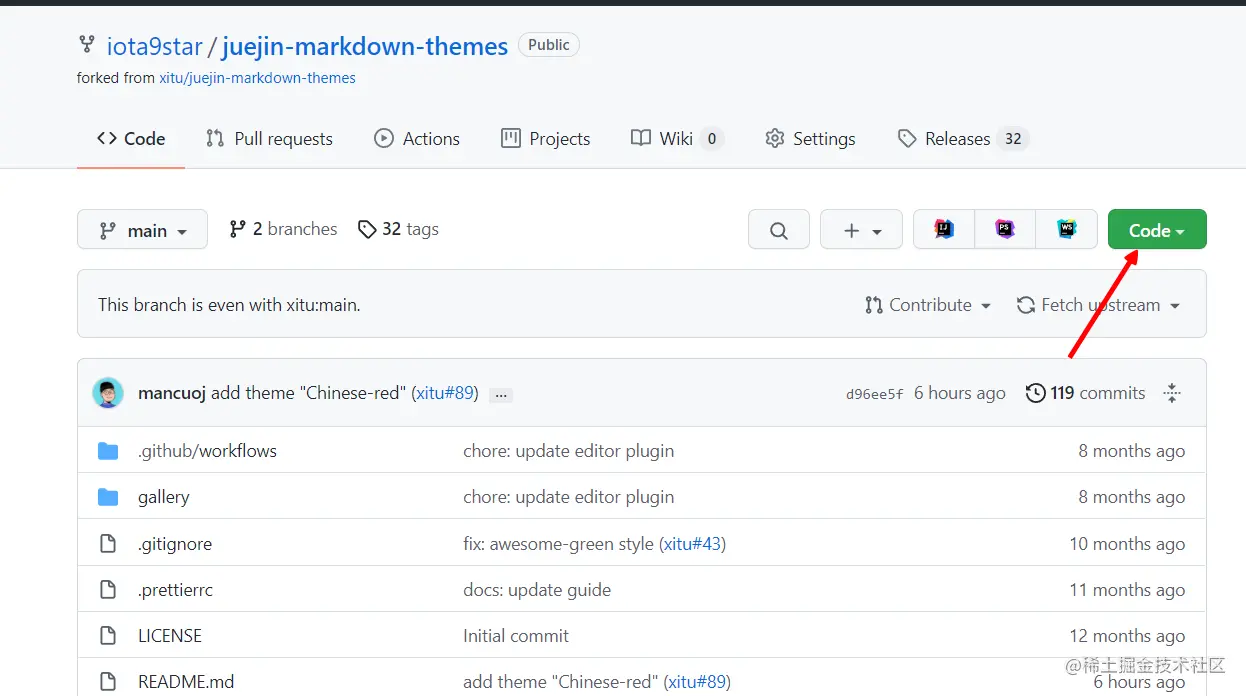Expand the Fetch upstream dropdown
1246x696 pixels.
[1098, 305]
